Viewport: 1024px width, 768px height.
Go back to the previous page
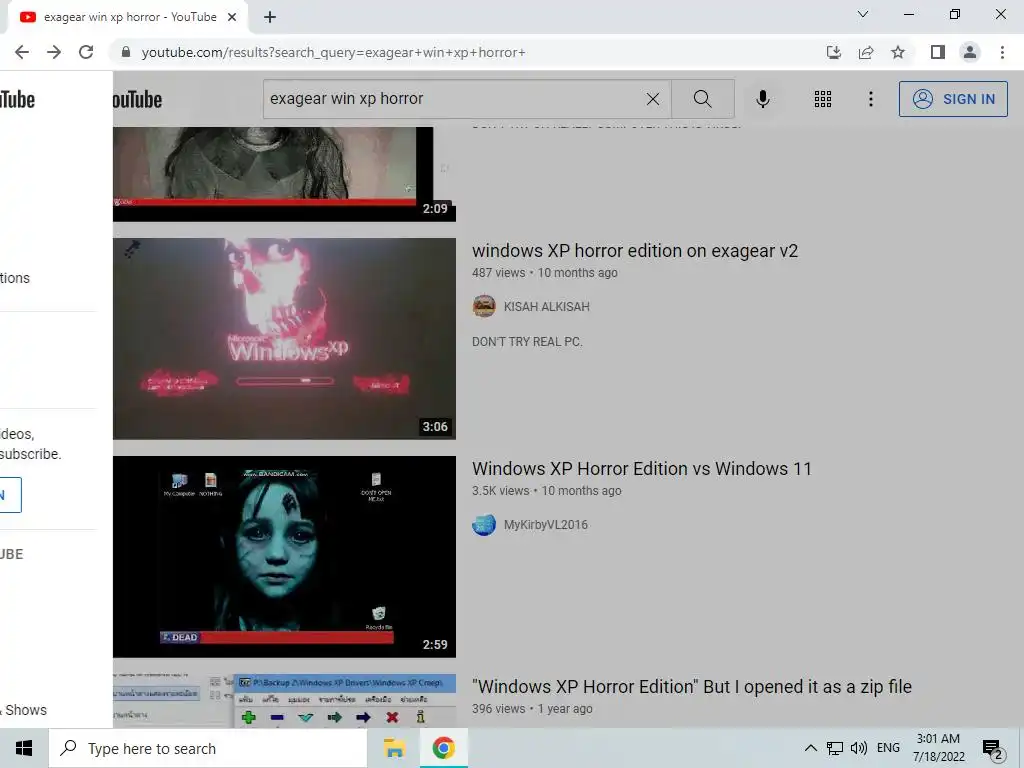[22, 52]
